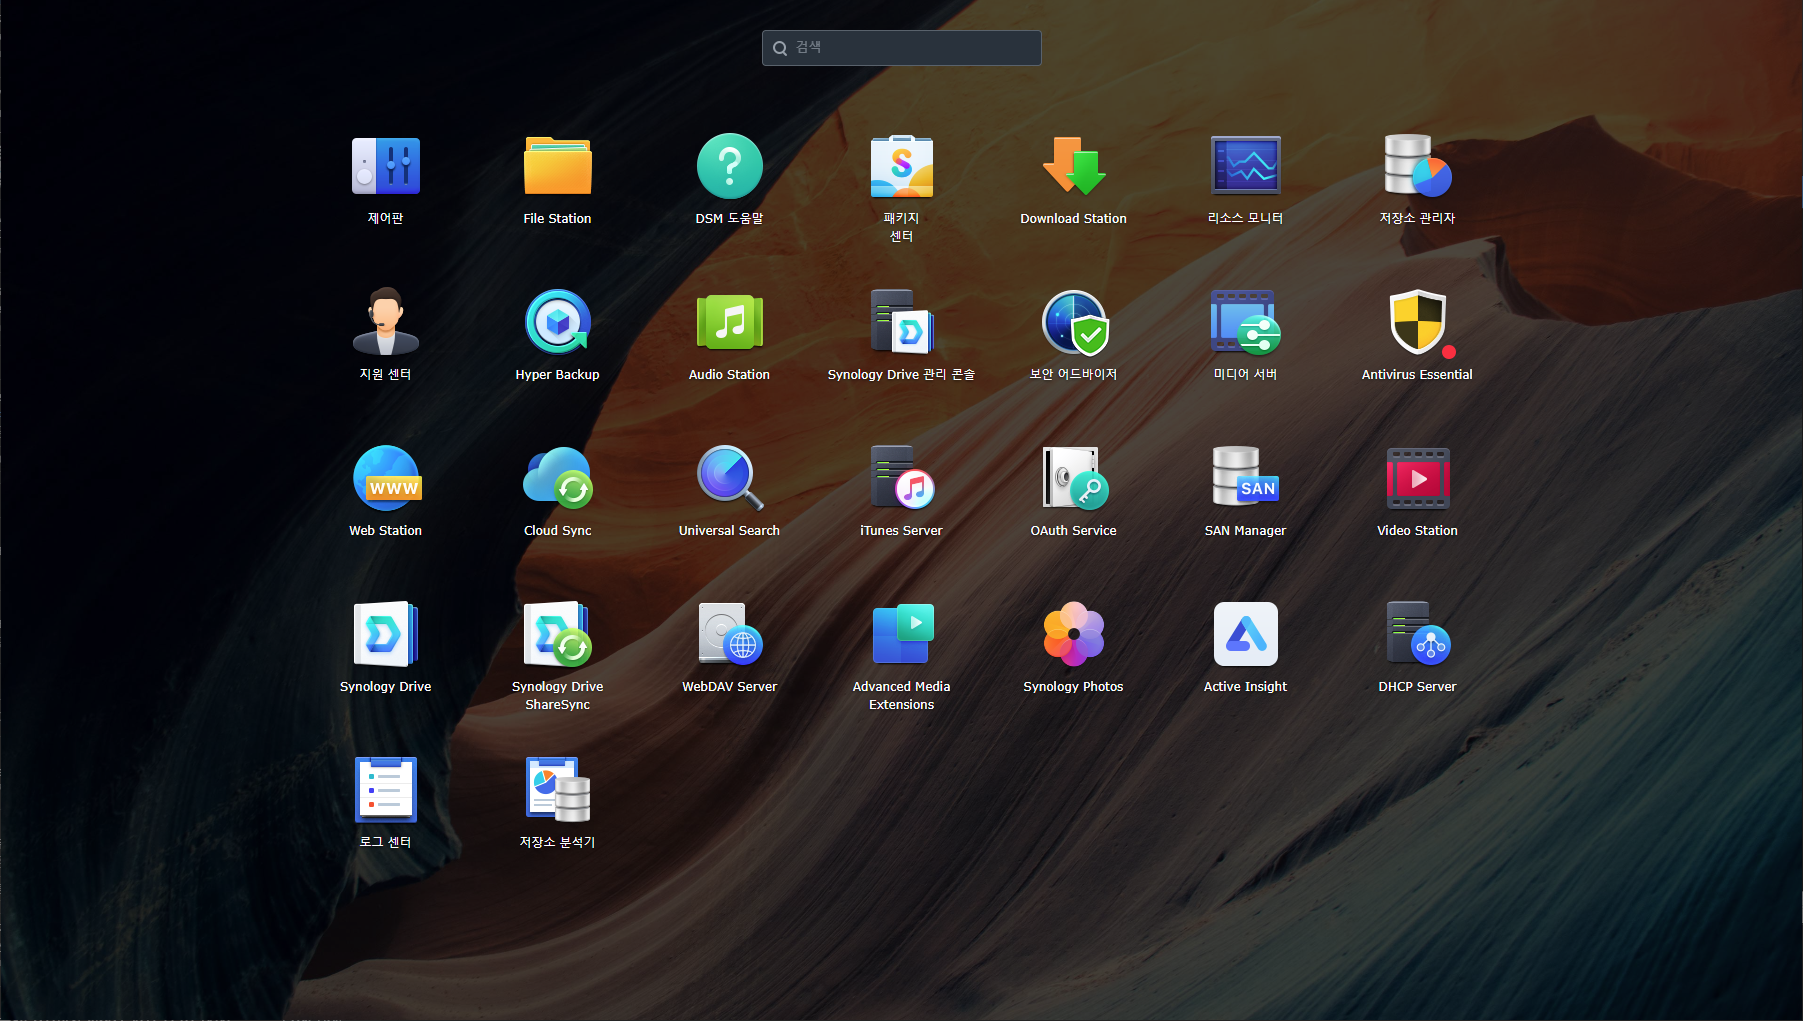
Task: Open the 지원 센터 support center
Action: point(386,322)
